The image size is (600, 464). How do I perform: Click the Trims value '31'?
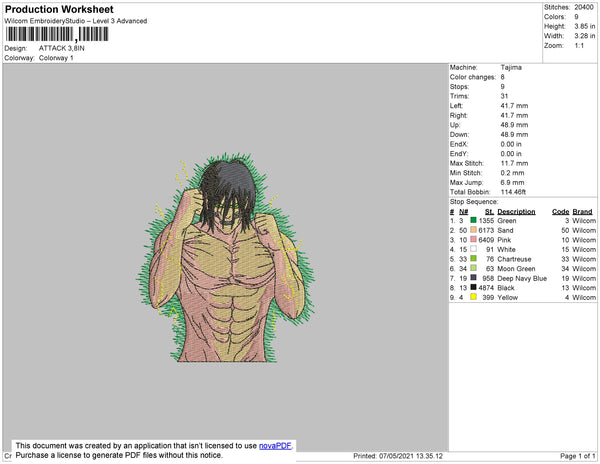click(504, 96)
